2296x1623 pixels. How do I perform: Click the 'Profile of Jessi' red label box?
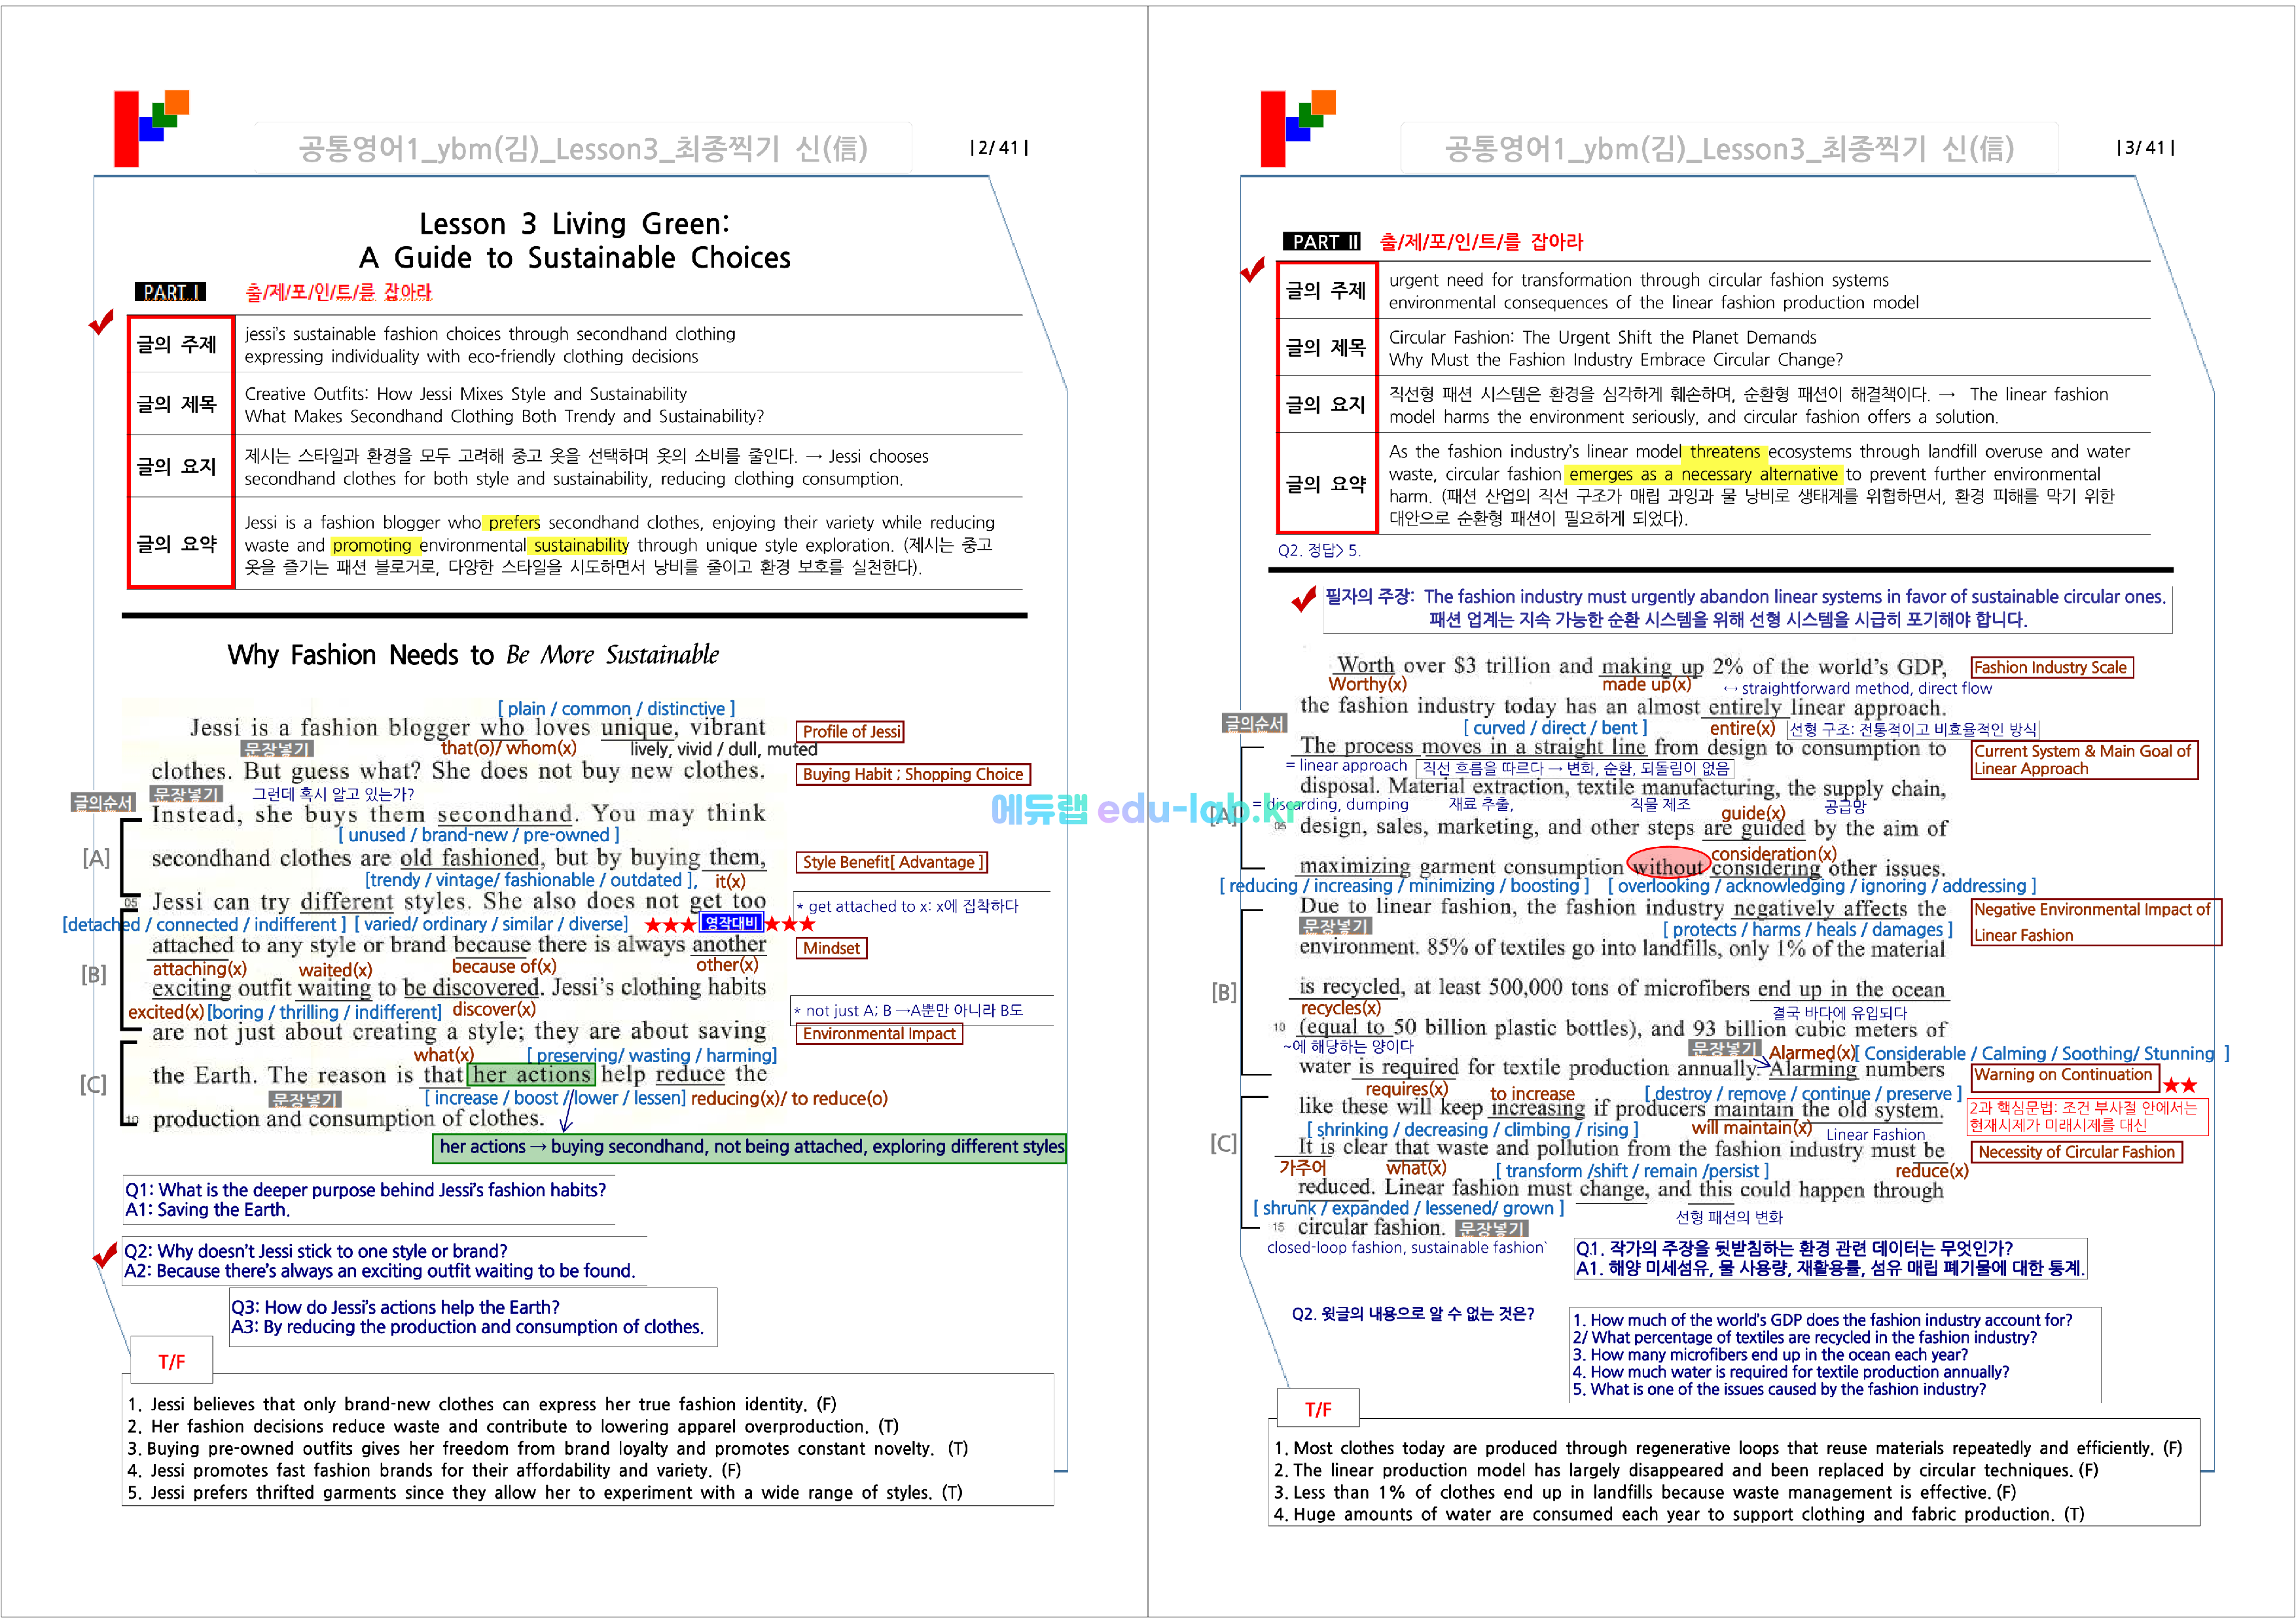851,732
